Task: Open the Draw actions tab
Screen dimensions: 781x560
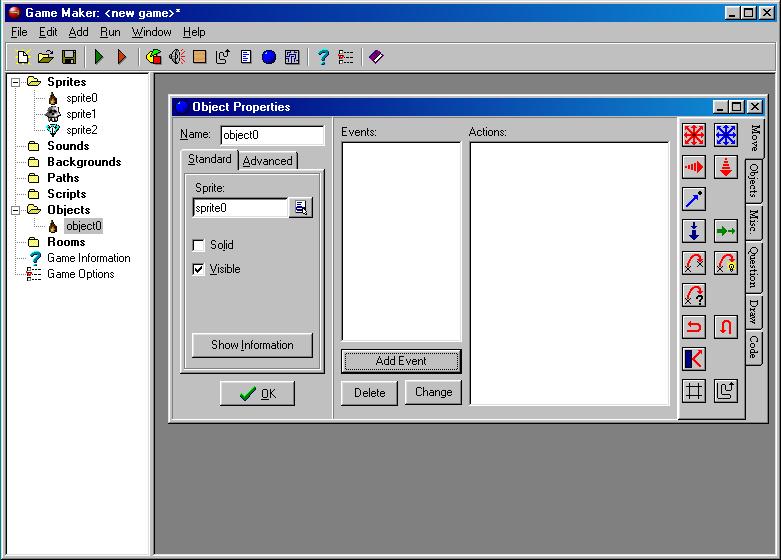Action: point(754,312)
